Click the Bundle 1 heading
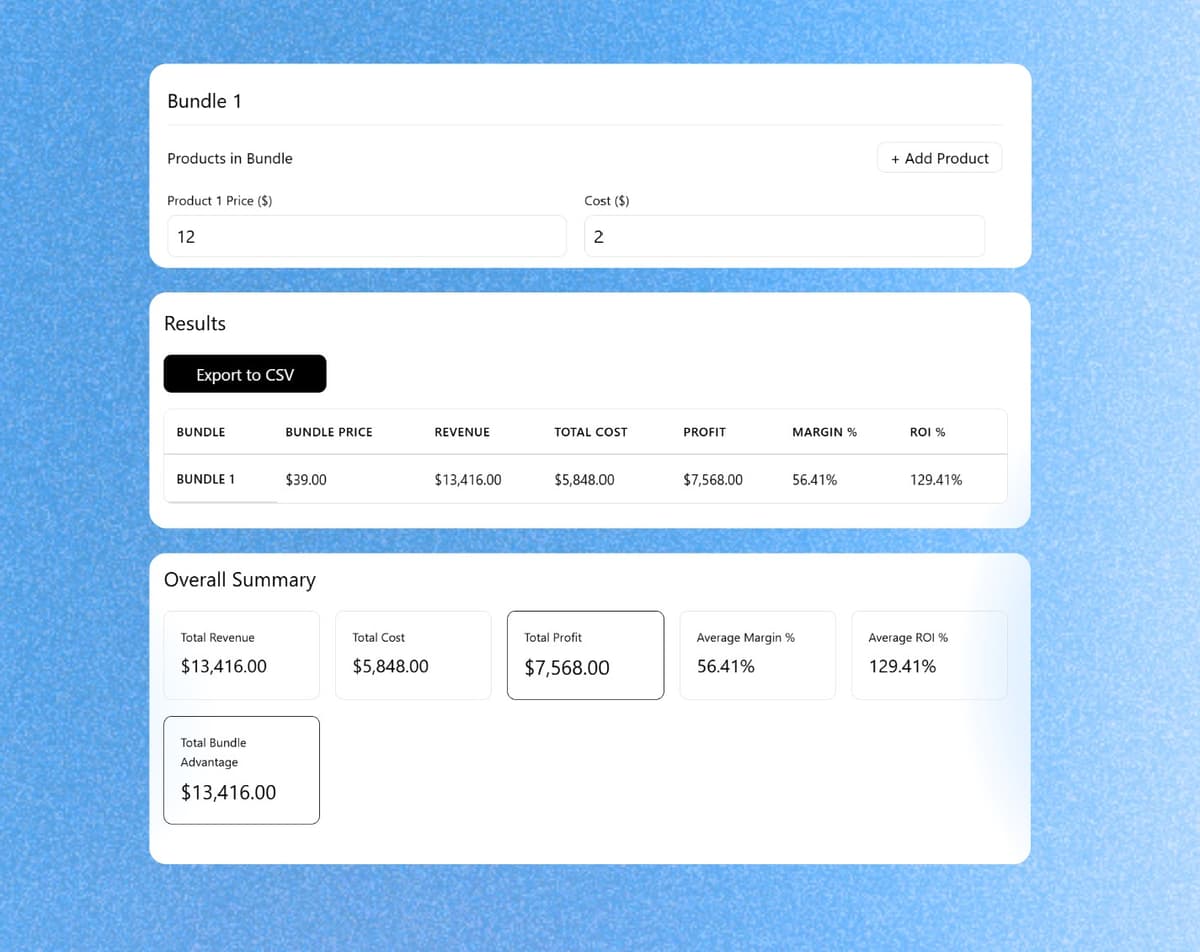This screenshot has height=952, width=1200. [204, 101]
